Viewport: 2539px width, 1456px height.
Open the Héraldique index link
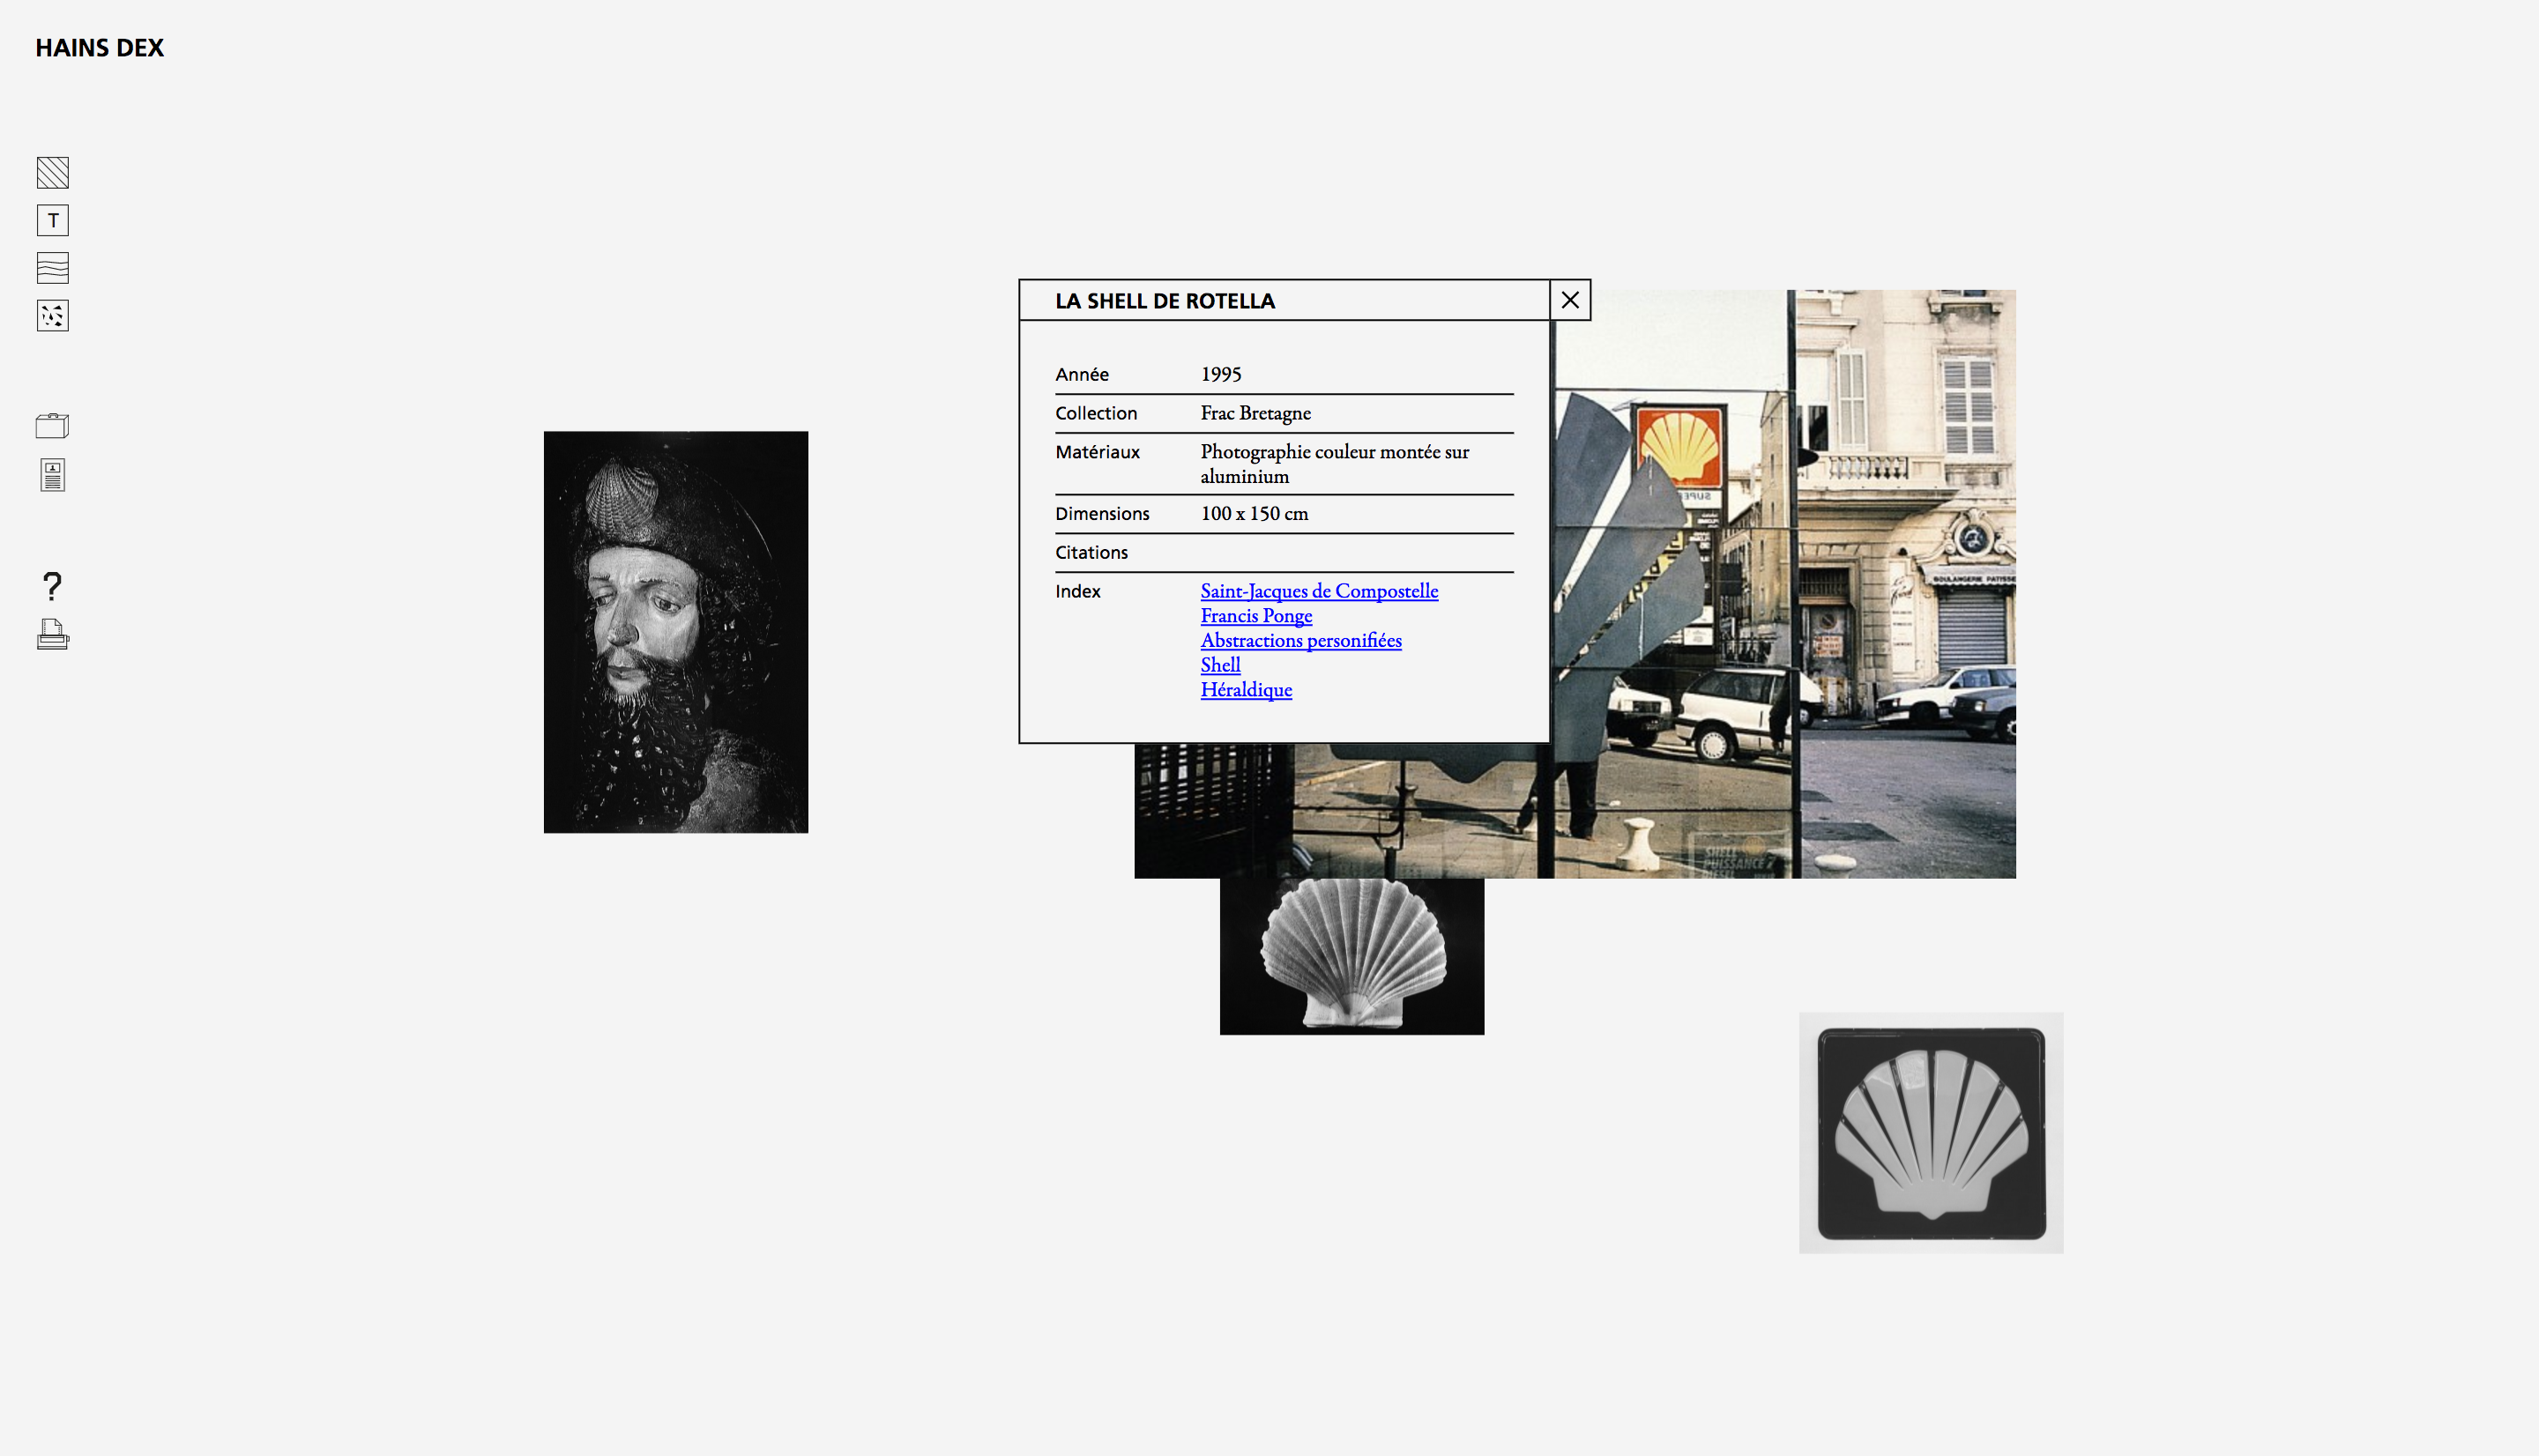(x=1246, y=690)
